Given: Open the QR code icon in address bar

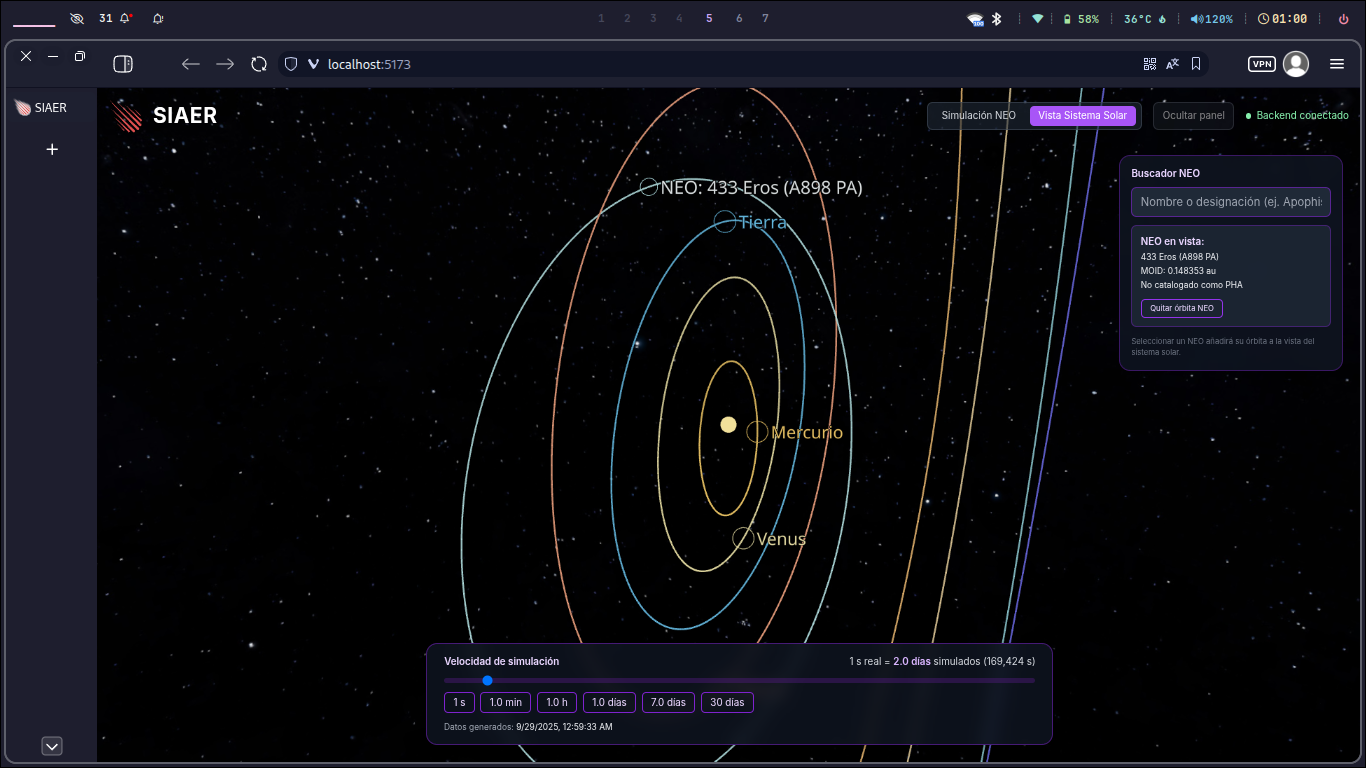Looking at the screenshot, I should [1150, 64].
